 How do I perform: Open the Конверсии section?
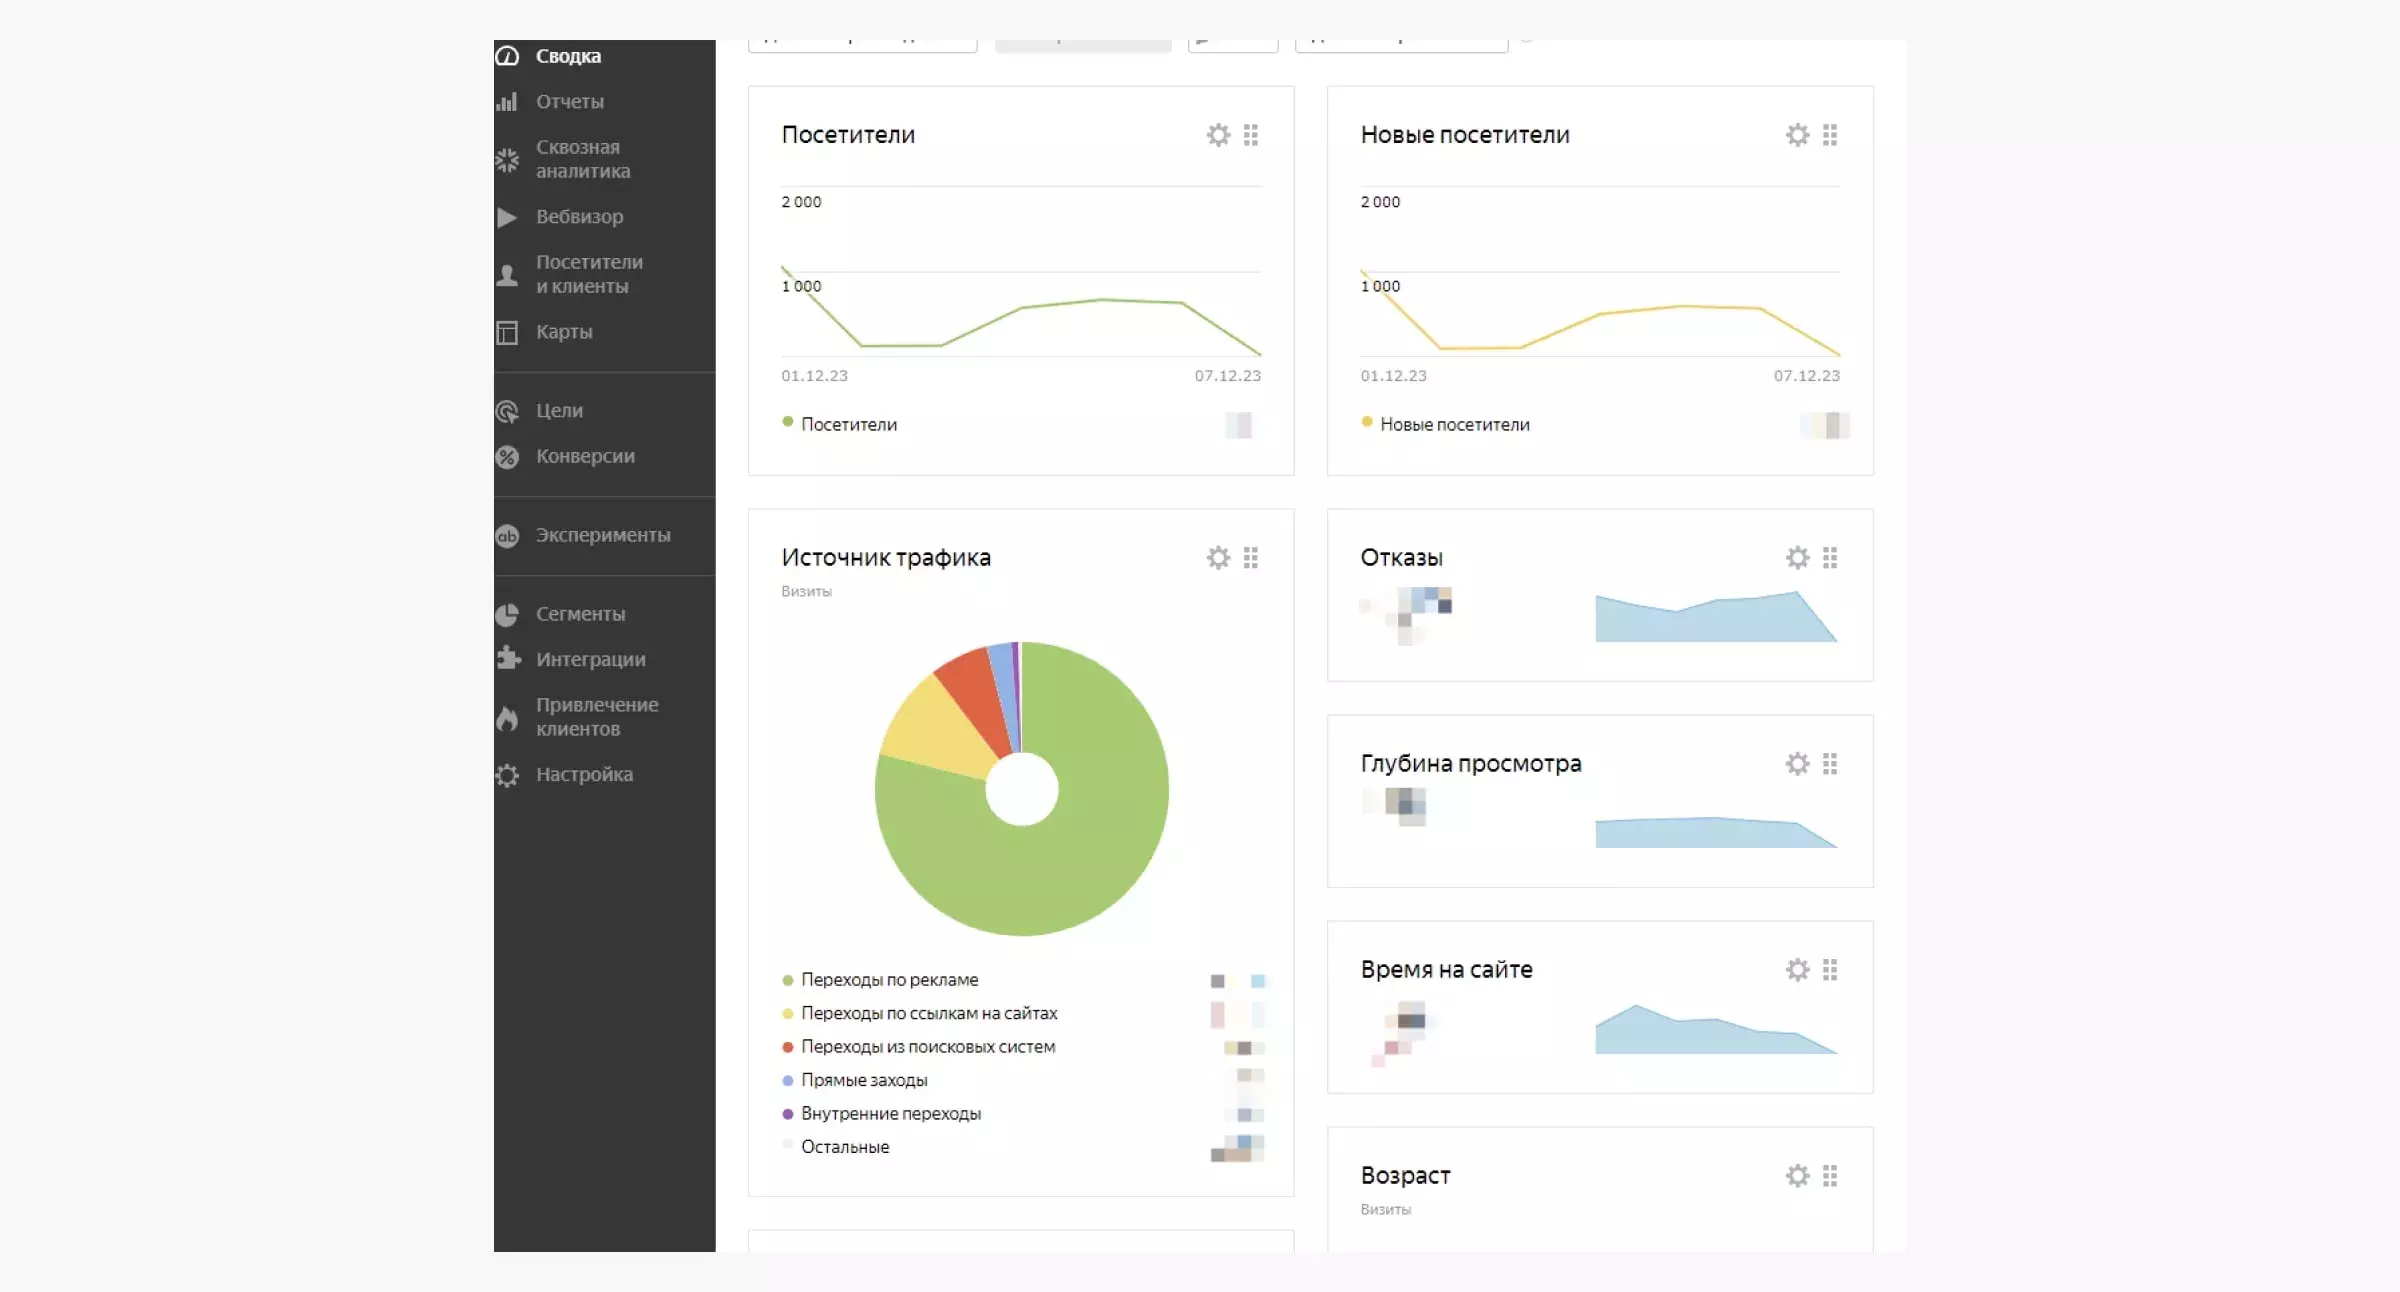tap(584, 456)
